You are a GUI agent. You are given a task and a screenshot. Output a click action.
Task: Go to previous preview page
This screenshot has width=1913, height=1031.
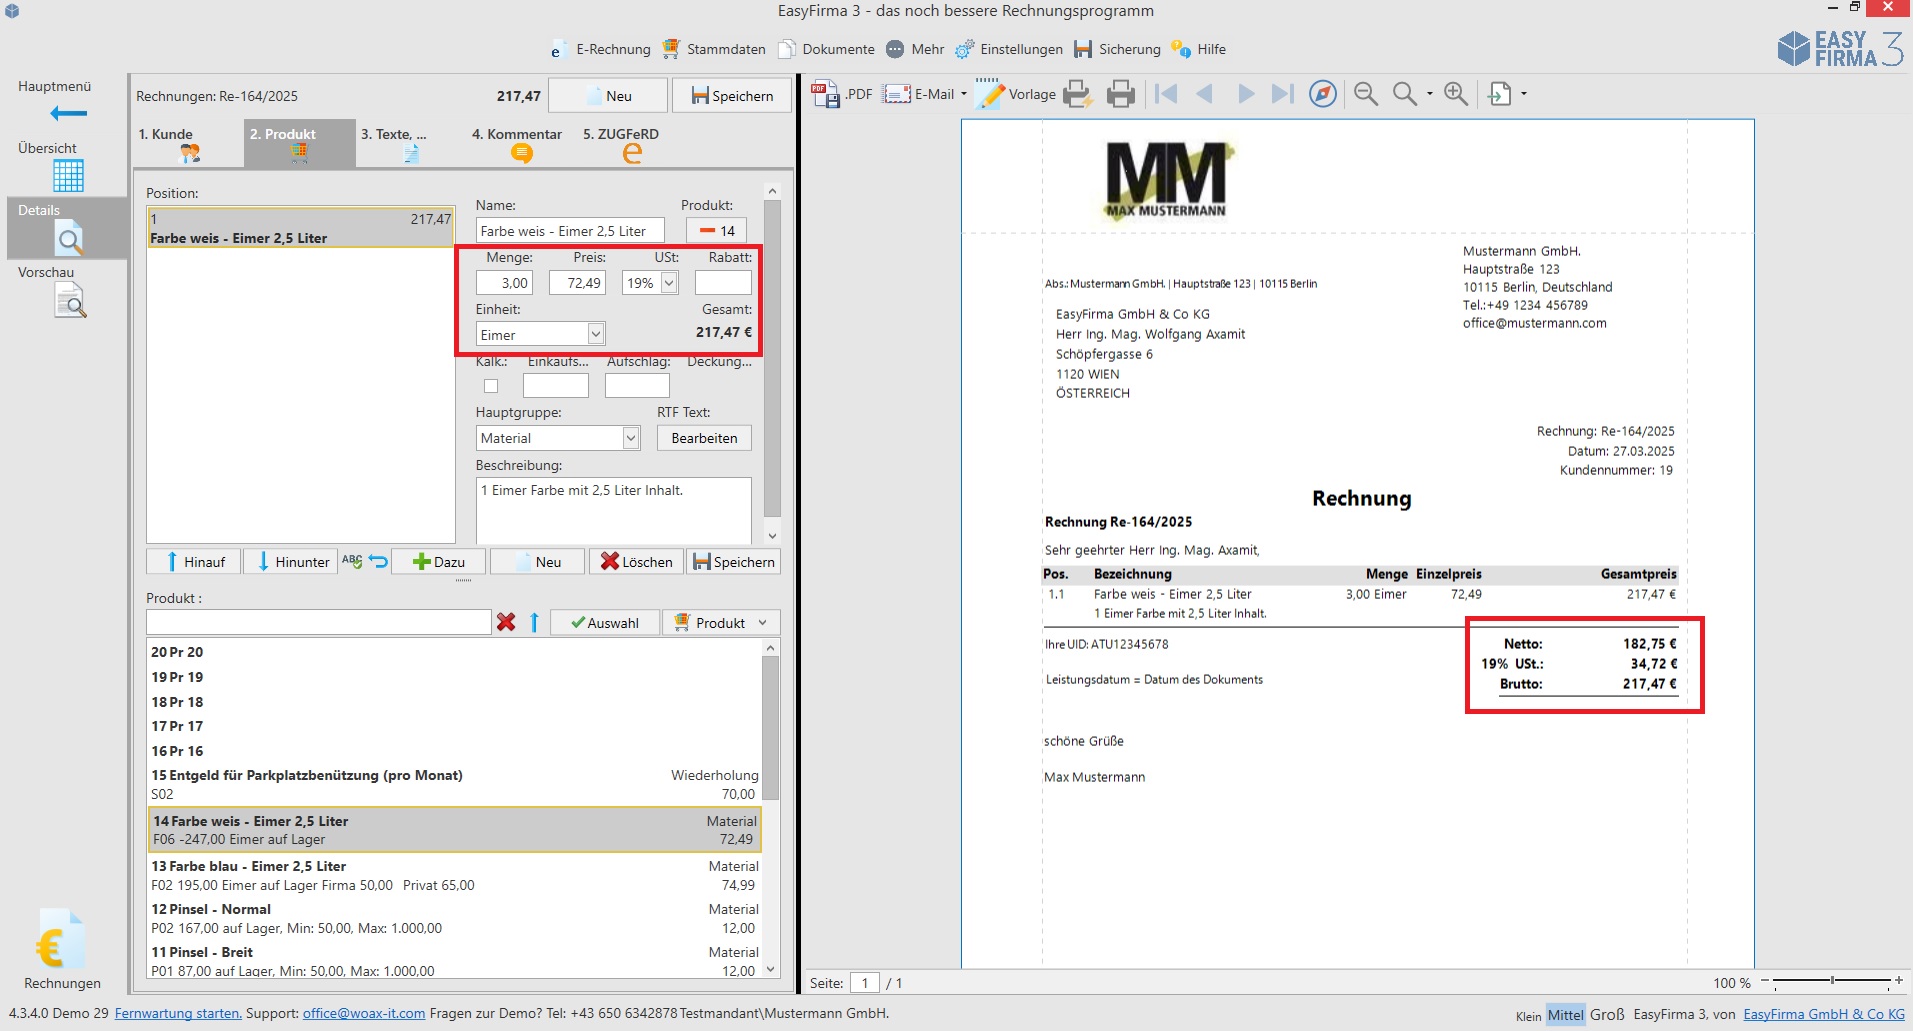pyautogui.click(x=1205, y=94)
